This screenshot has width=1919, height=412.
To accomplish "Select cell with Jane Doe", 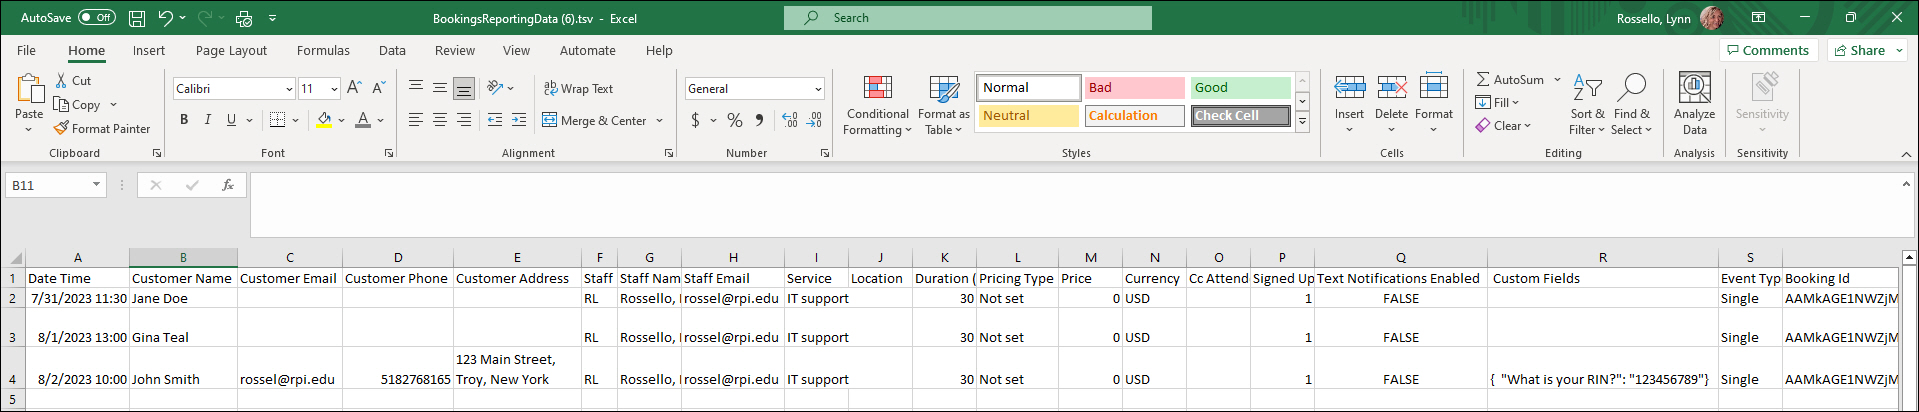I will pos(183,298).
